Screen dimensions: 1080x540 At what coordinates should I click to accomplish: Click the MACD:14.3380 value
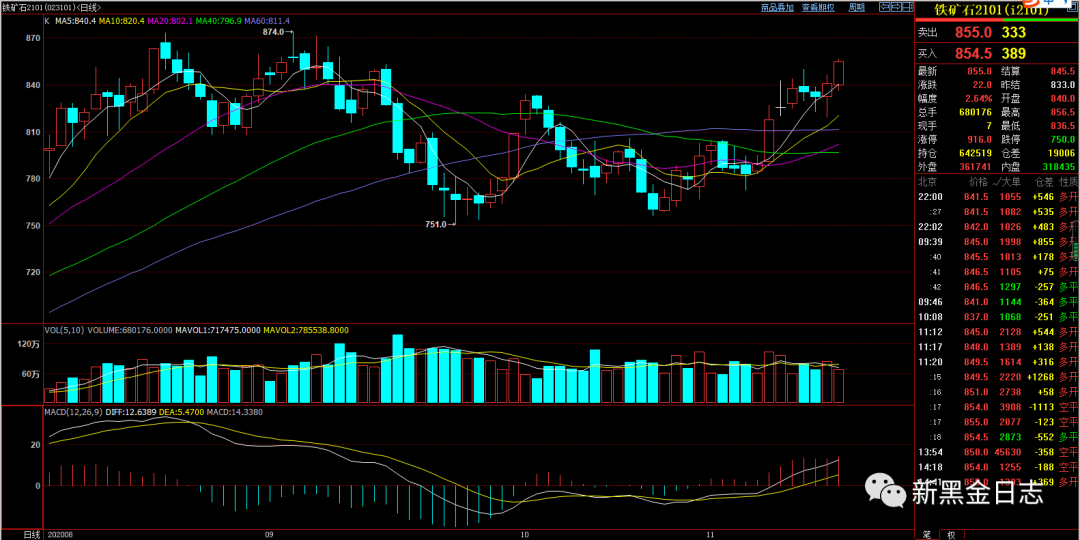(x=236, y=411)
